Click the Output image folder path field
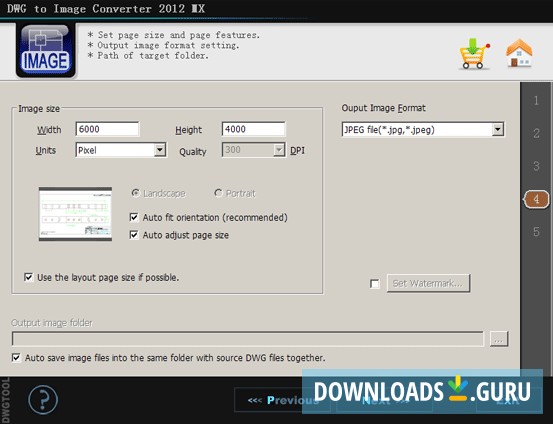This screenshot has width=553, height=424. coord(248,339)
